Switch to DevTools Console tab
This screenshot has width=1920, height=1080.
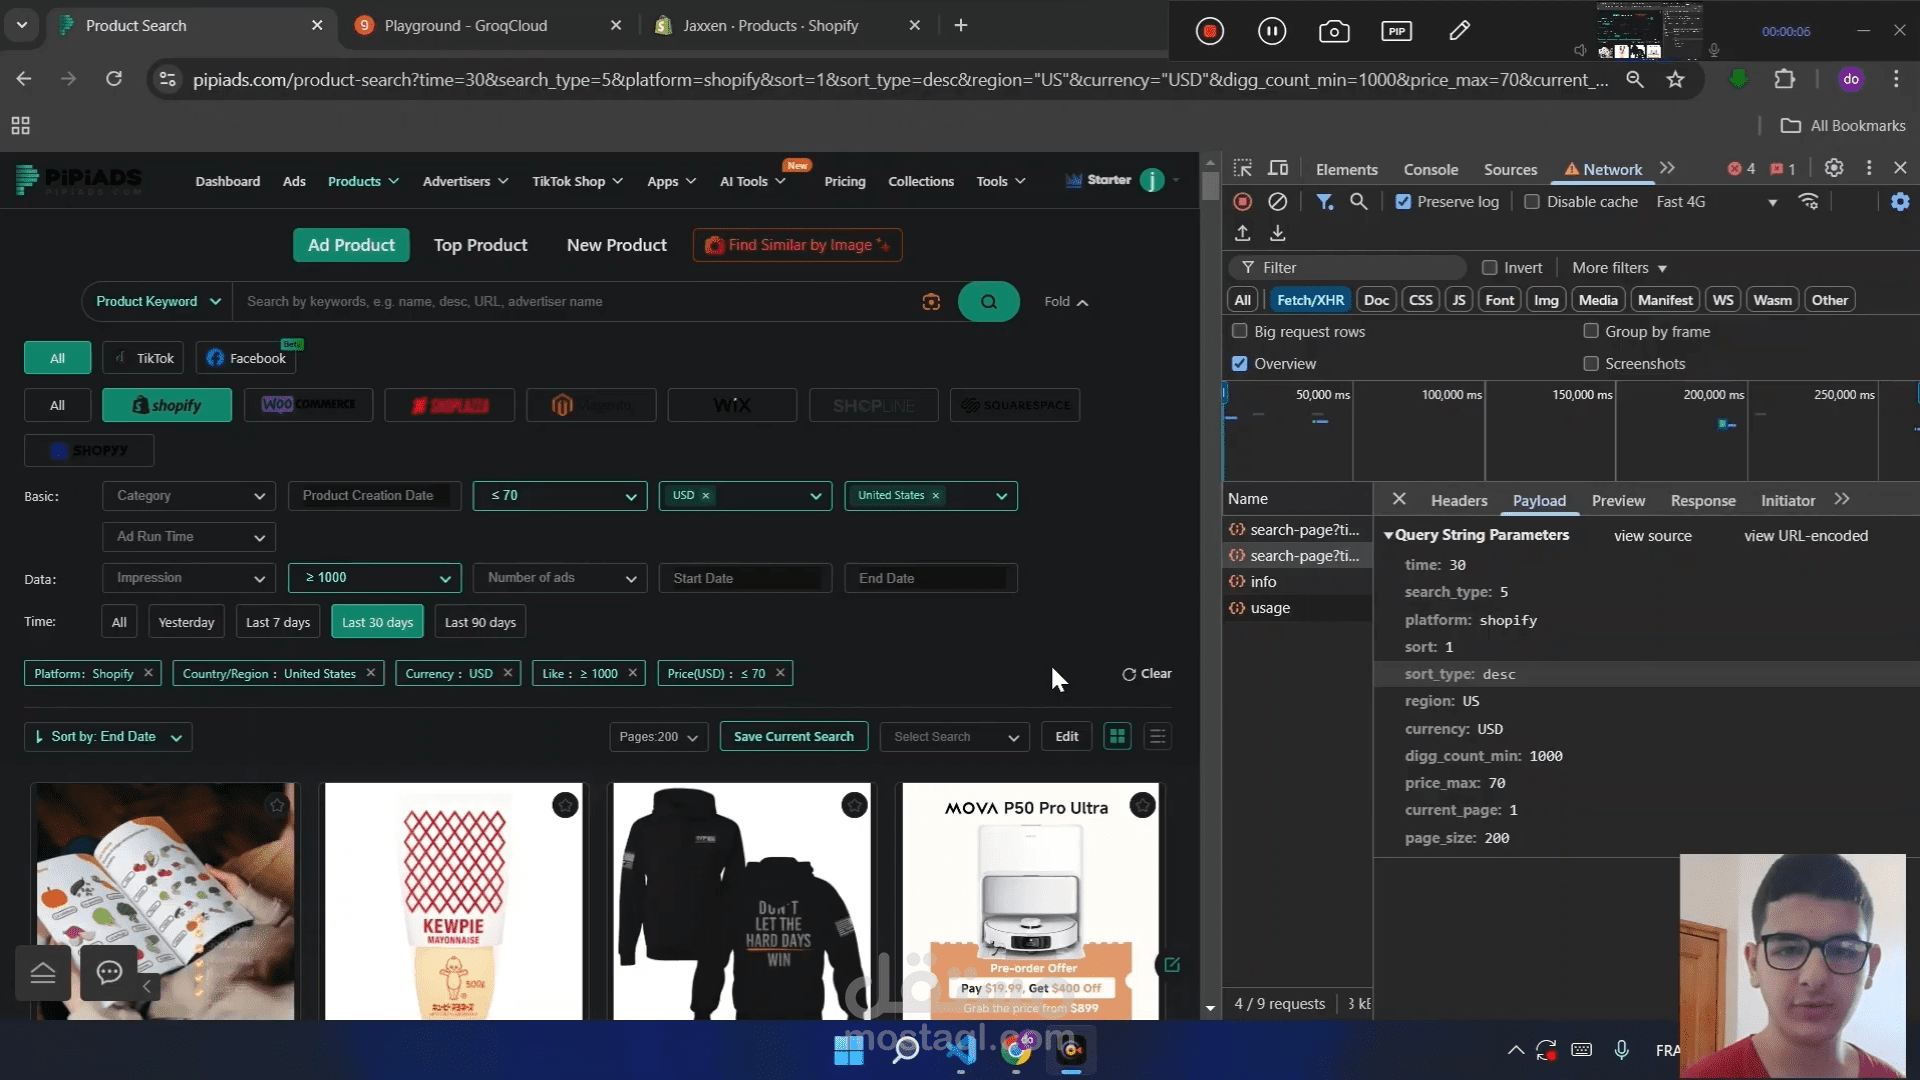[x=1430, y=169]
